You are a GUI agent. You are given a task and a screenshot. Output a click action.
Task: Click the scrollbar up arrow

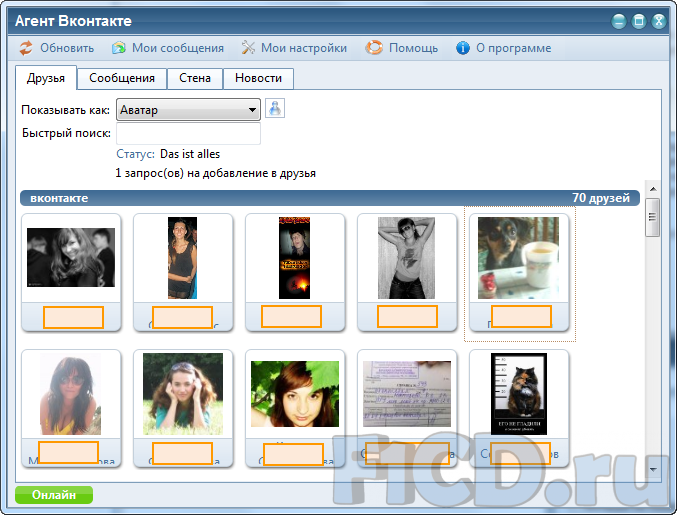pyautogui.click(x=653, y=189)
